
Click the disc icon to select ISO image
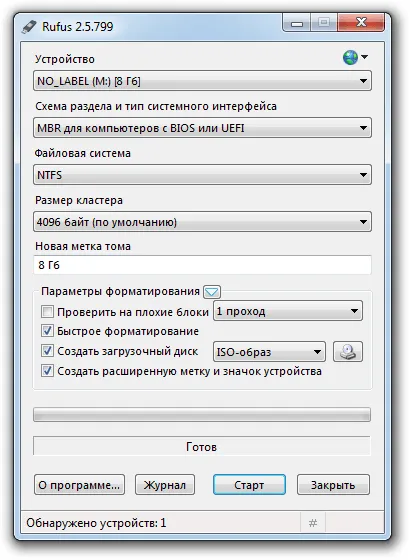[x=348, y=352]
